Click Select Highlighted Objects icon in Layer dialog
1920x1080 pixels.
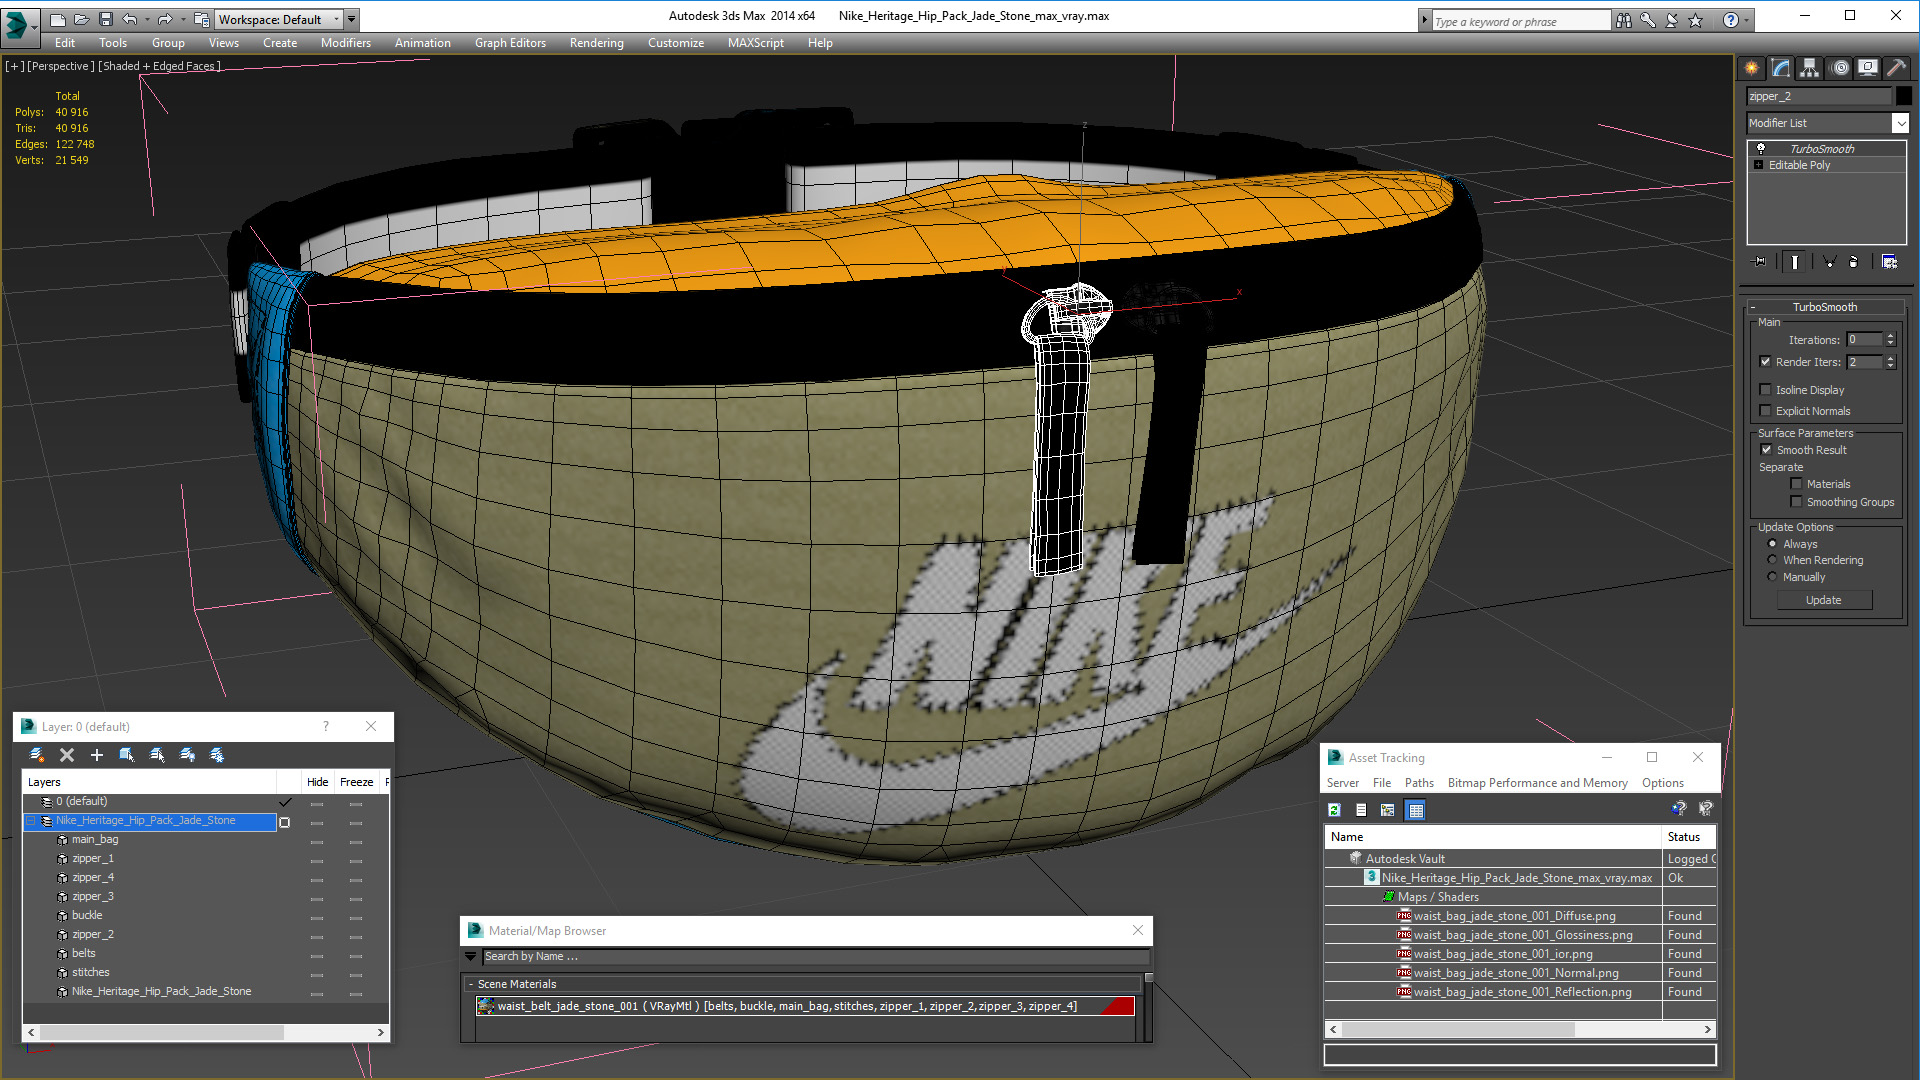coord(127,755)
